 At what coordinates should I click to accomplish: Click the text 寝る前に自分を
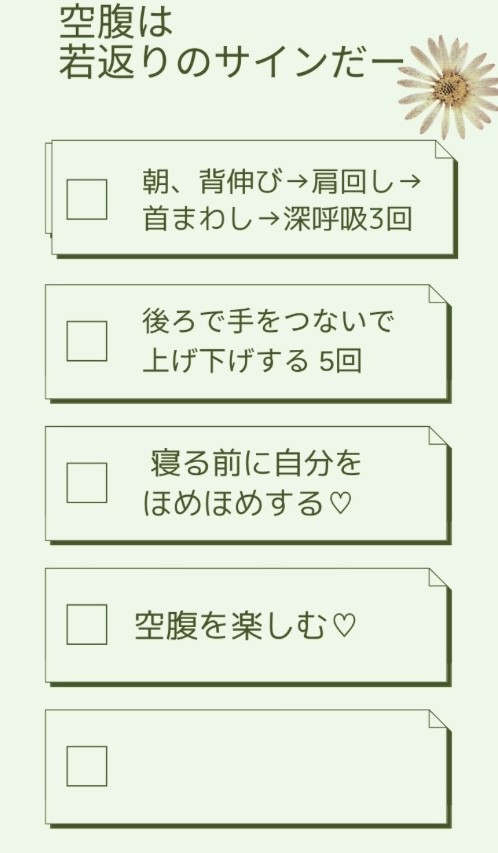pos(256,463)
